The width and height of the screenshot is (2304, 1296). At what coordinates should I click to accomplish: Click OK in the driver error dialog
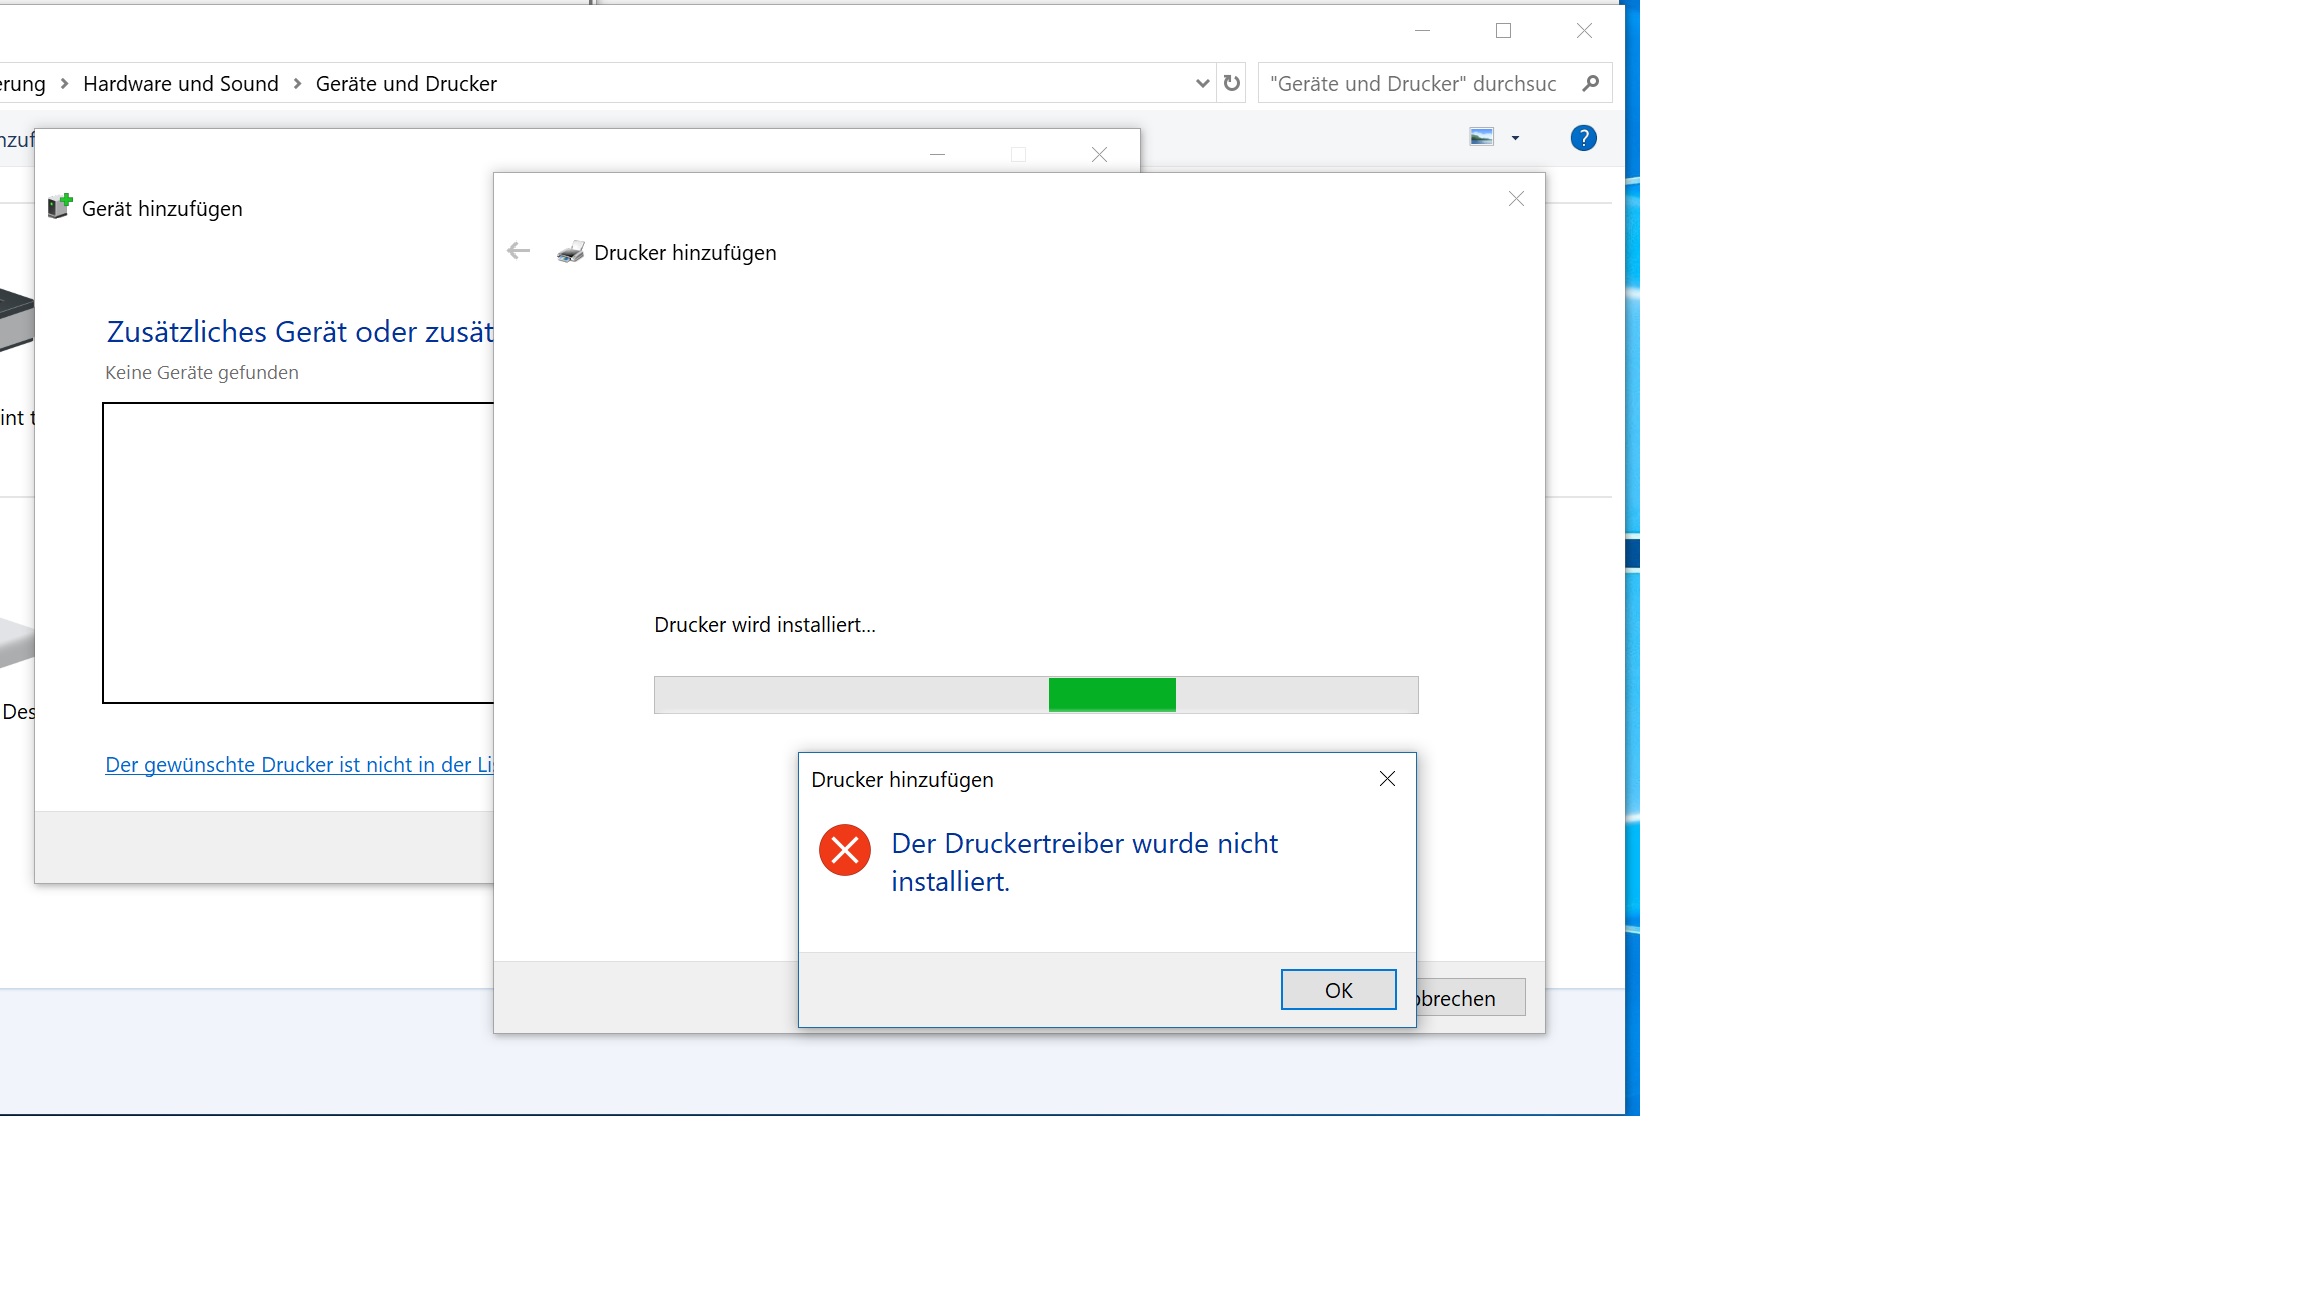[x=1338, y=990]
